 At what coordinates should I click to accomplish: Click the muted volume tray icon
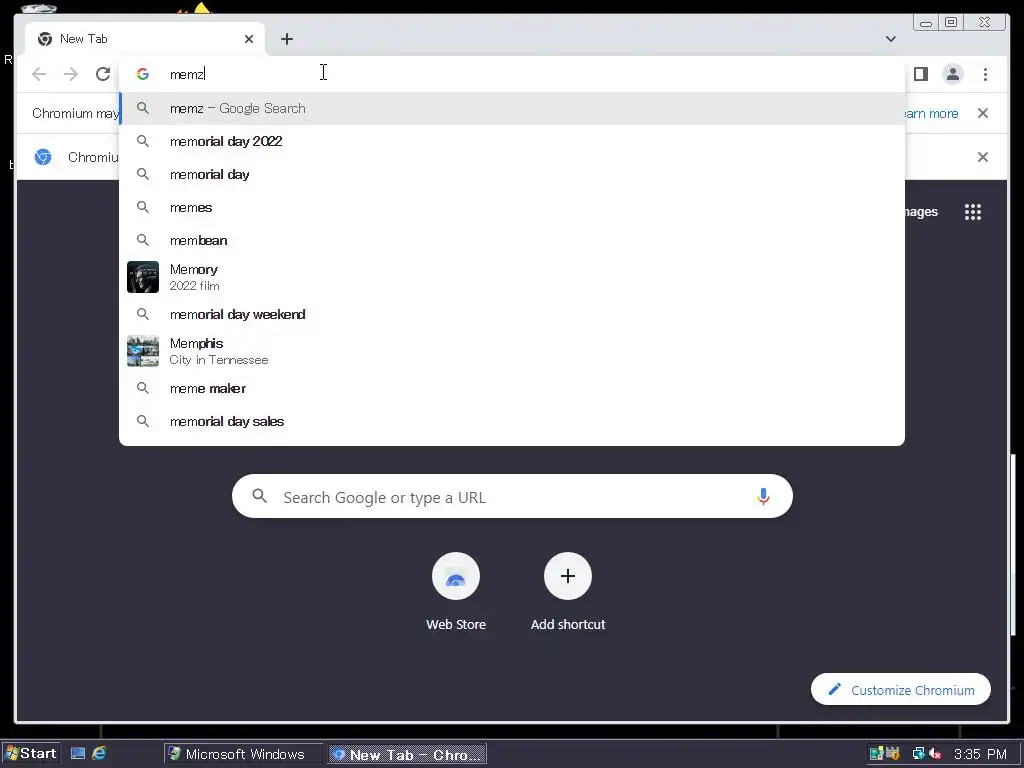pyautogui.click(x=935, y=754)
